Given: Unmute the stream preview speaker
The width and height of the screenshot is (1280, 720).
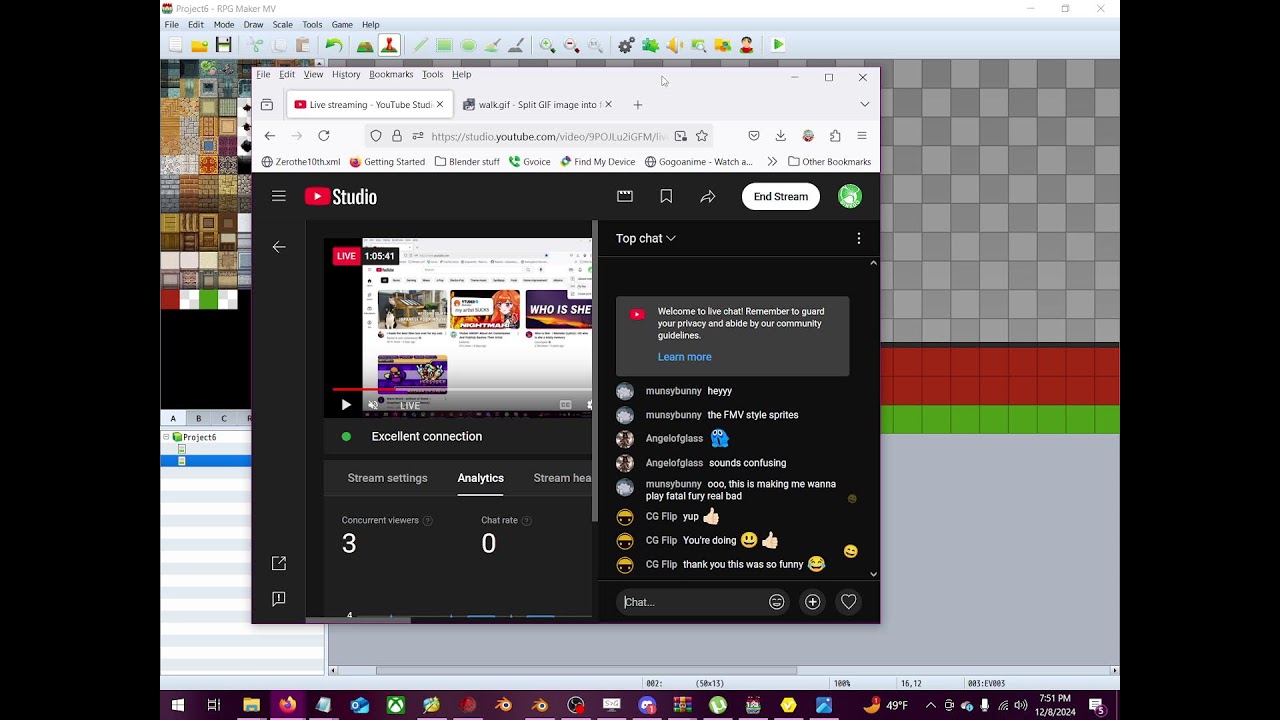Looking at the screenshot, I should (x=373, y=405).
